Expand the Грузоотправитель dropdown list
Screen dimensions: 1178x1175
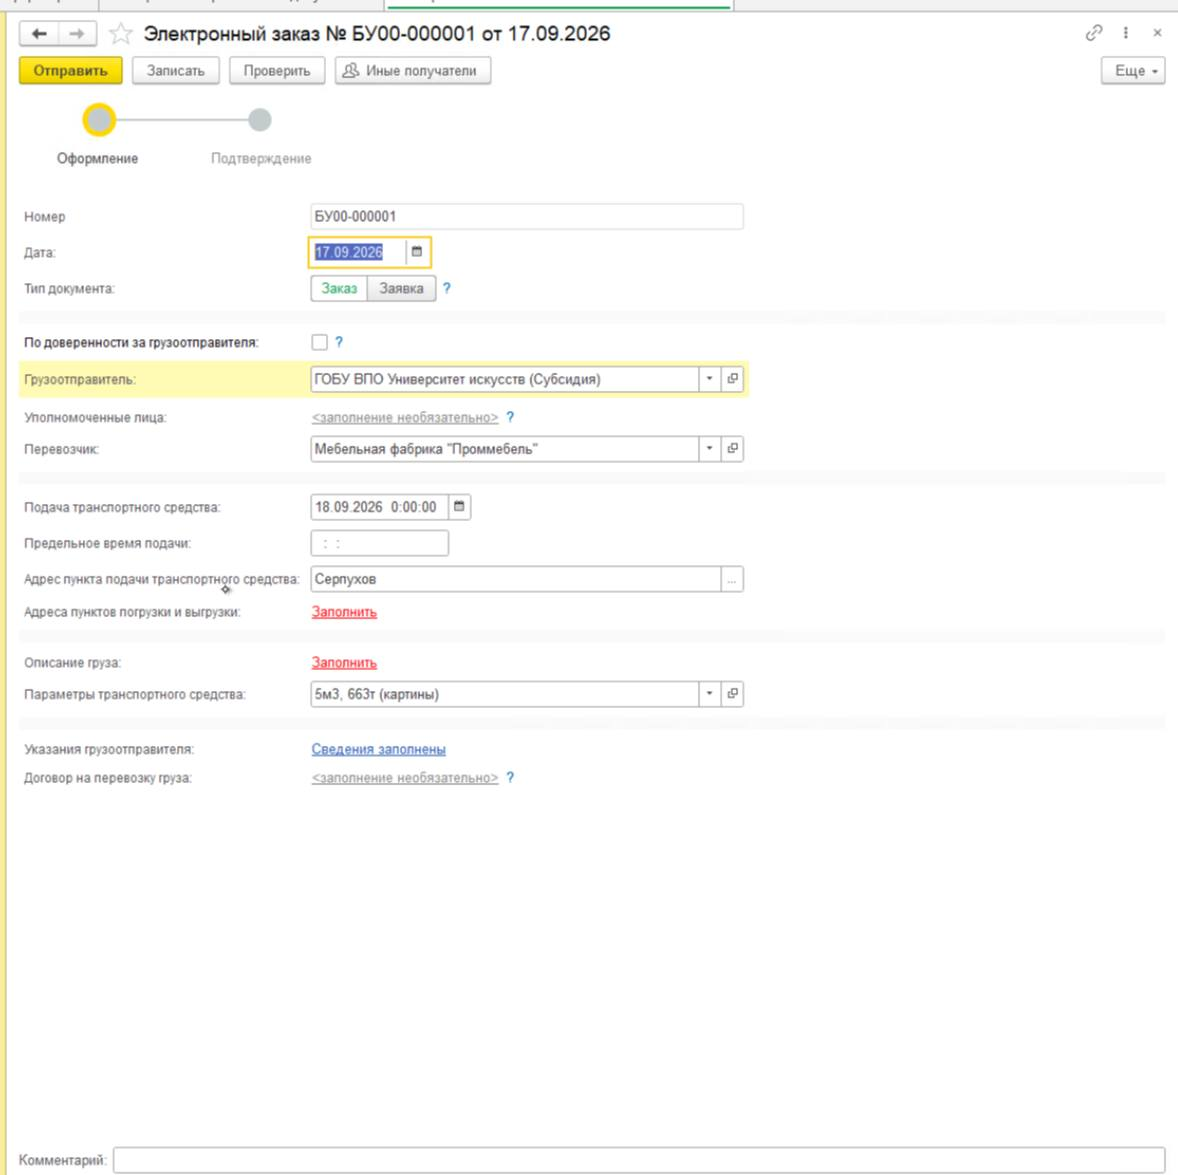pyautogui.click(x=710, y=379)
